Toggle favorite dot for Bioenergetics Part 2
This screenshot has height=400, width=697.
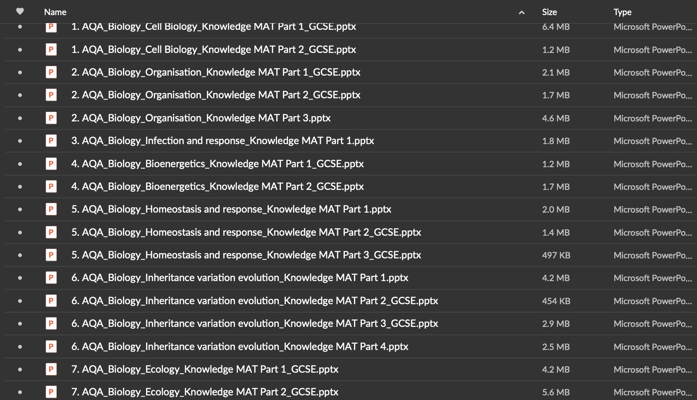[20, 186]
